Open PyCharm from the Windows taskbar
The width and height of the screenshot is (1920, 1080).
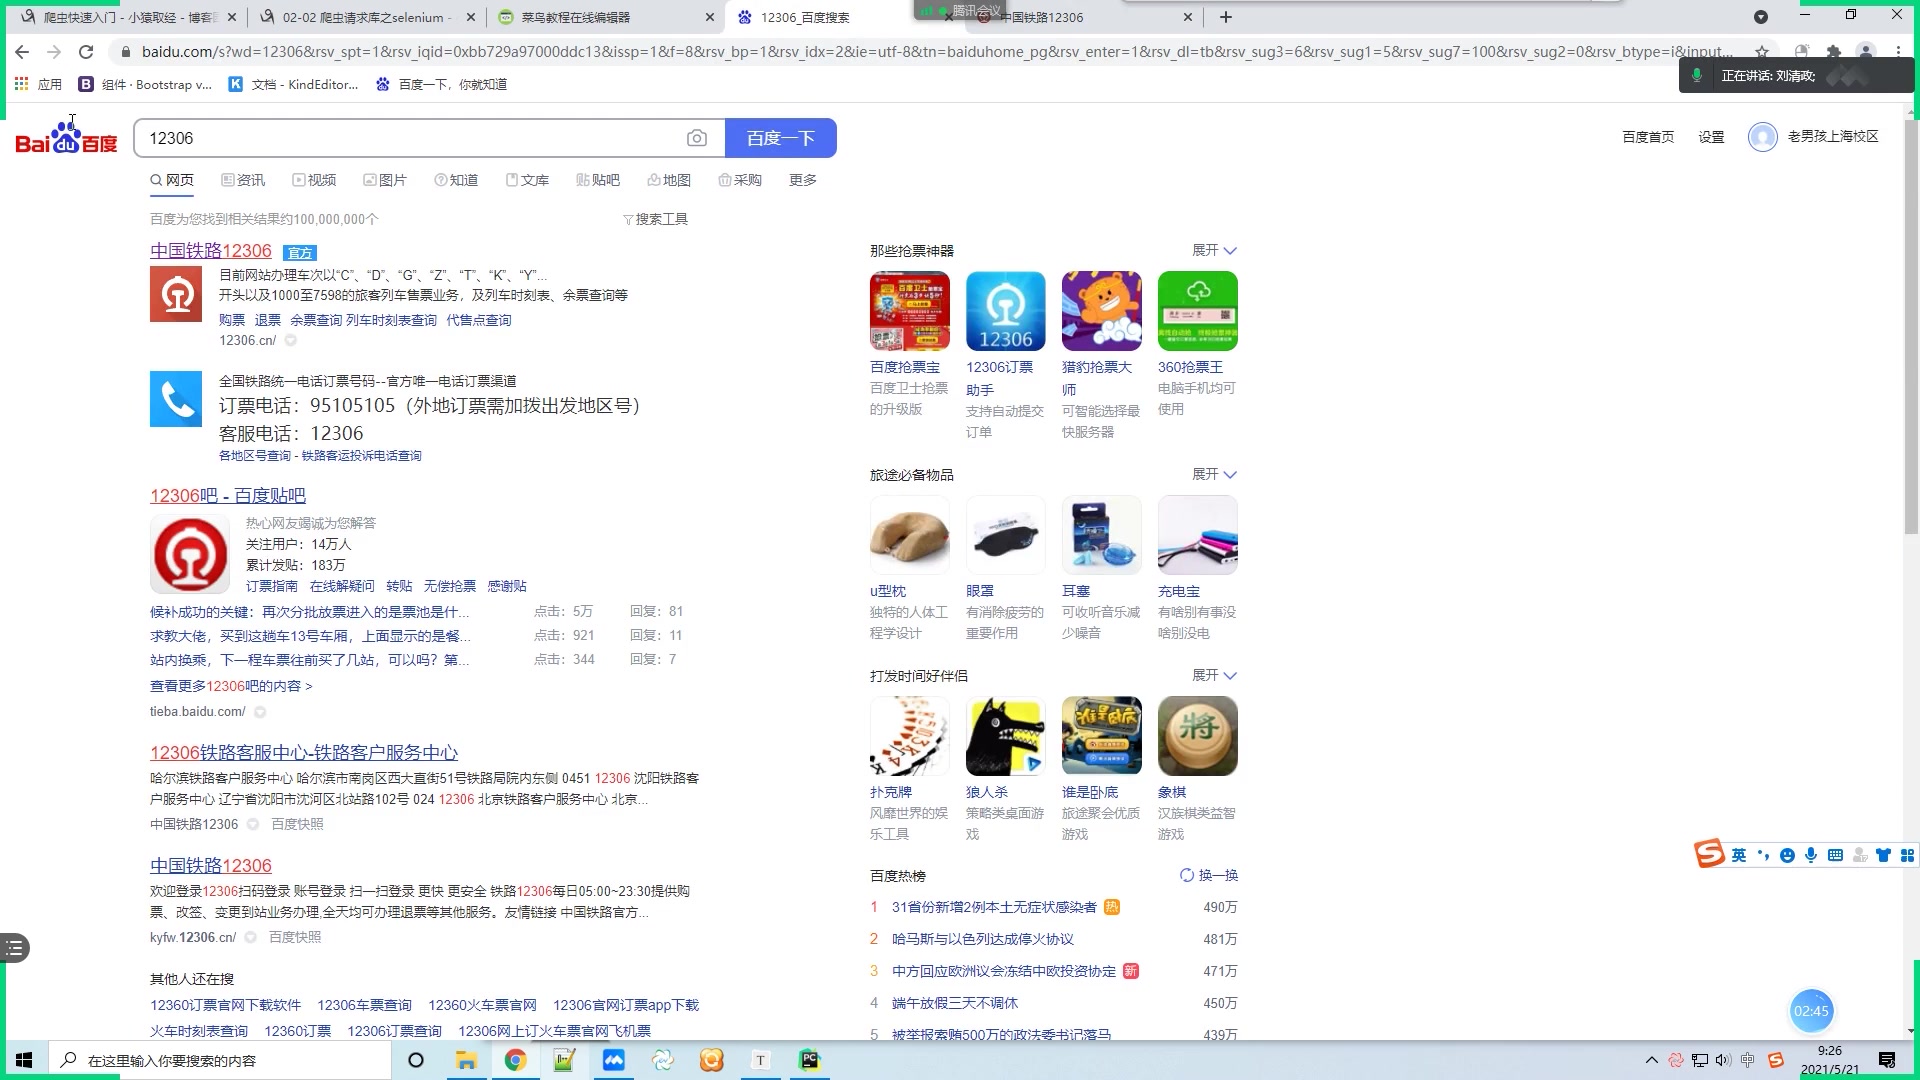tap(810, 1060)
